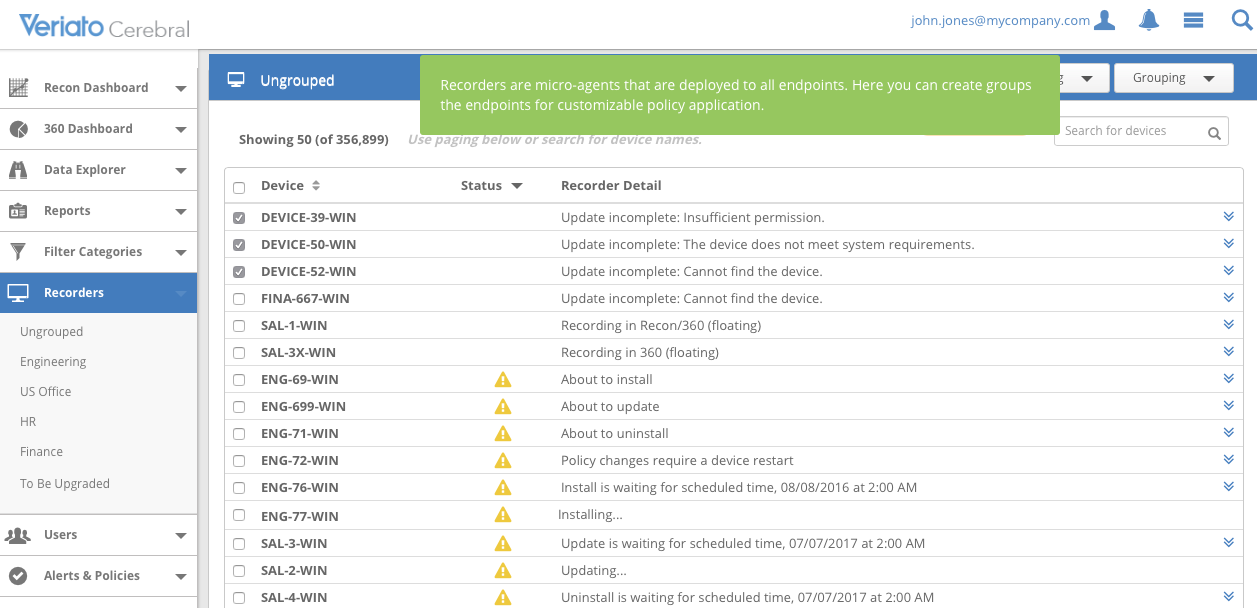Uncheck the DEVICE-50-WIN checkbox
Image resolution: width=1257 pixels, height=608 pixels.
239,245
